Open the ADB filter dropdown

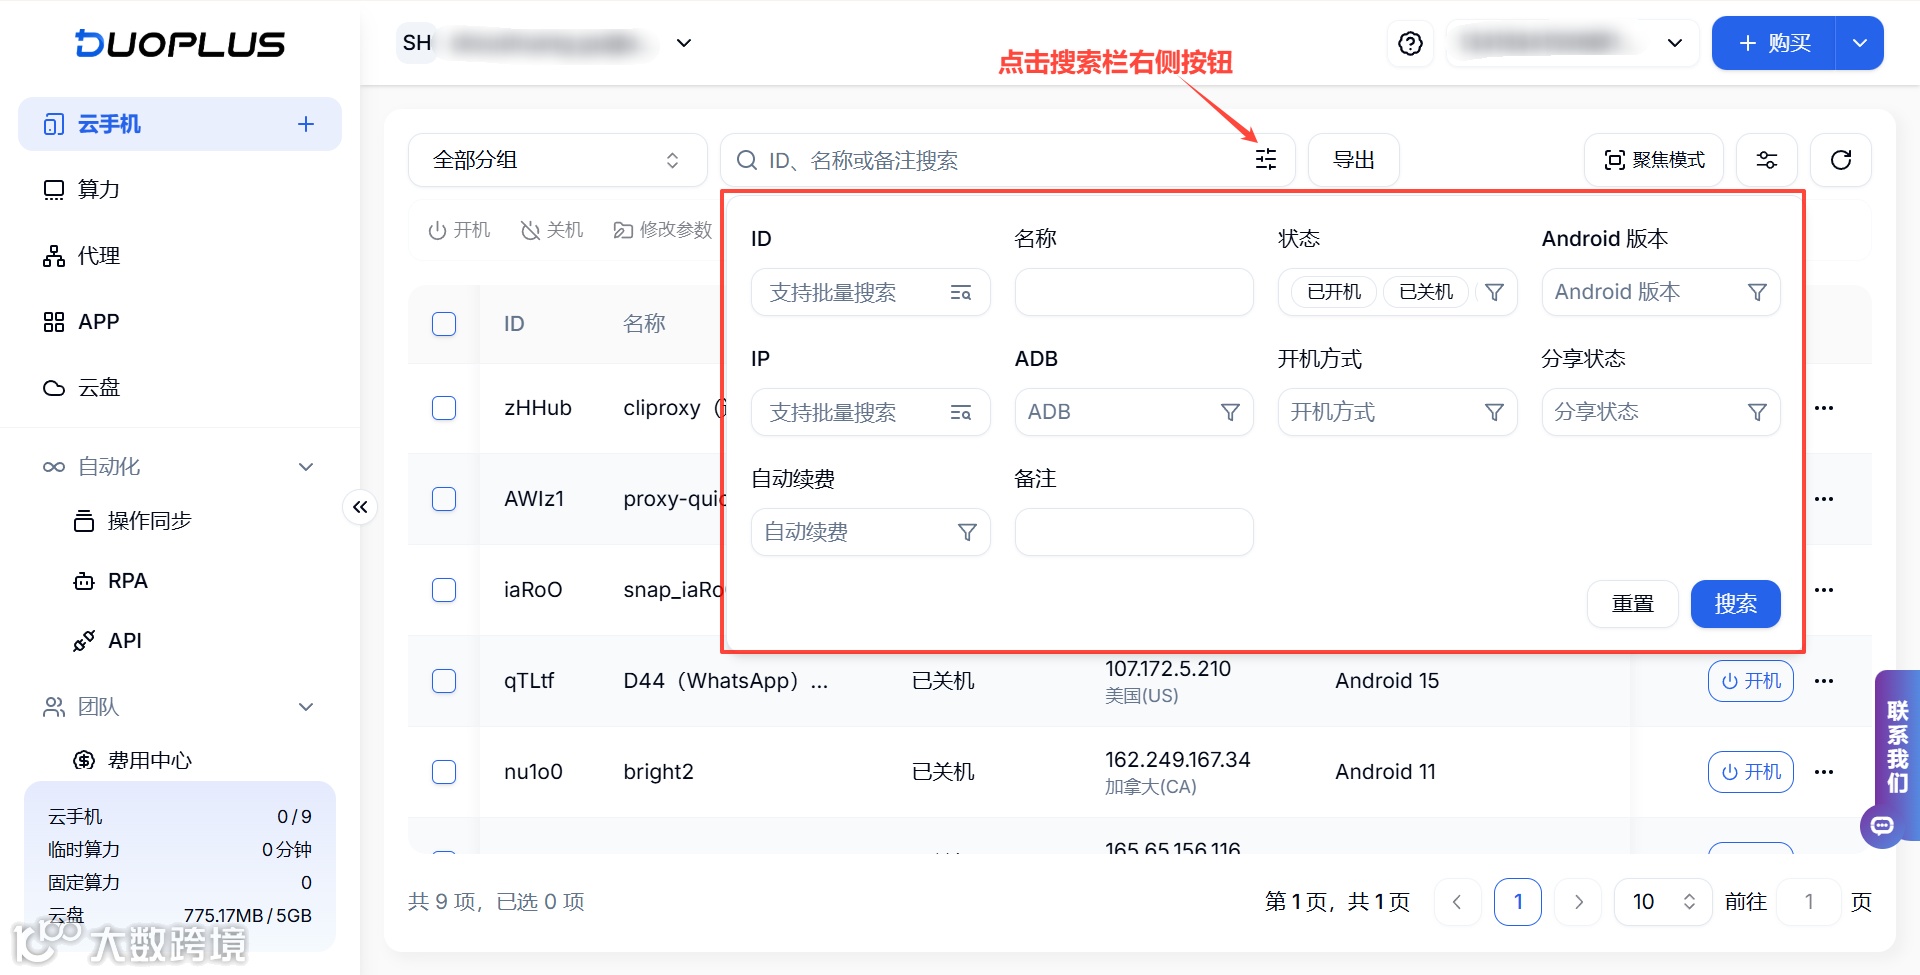pyautogui.click(x=1134, y=412)
